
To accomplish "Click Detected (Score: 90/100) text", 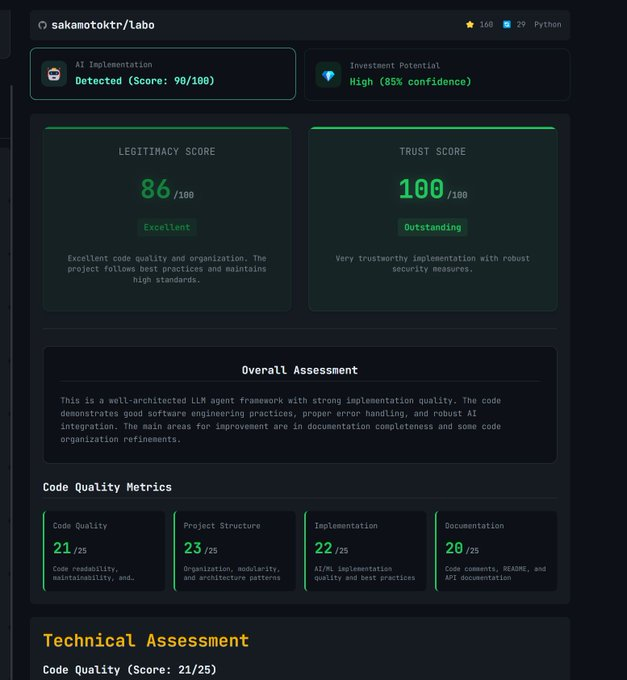I will tap(145, 81).
